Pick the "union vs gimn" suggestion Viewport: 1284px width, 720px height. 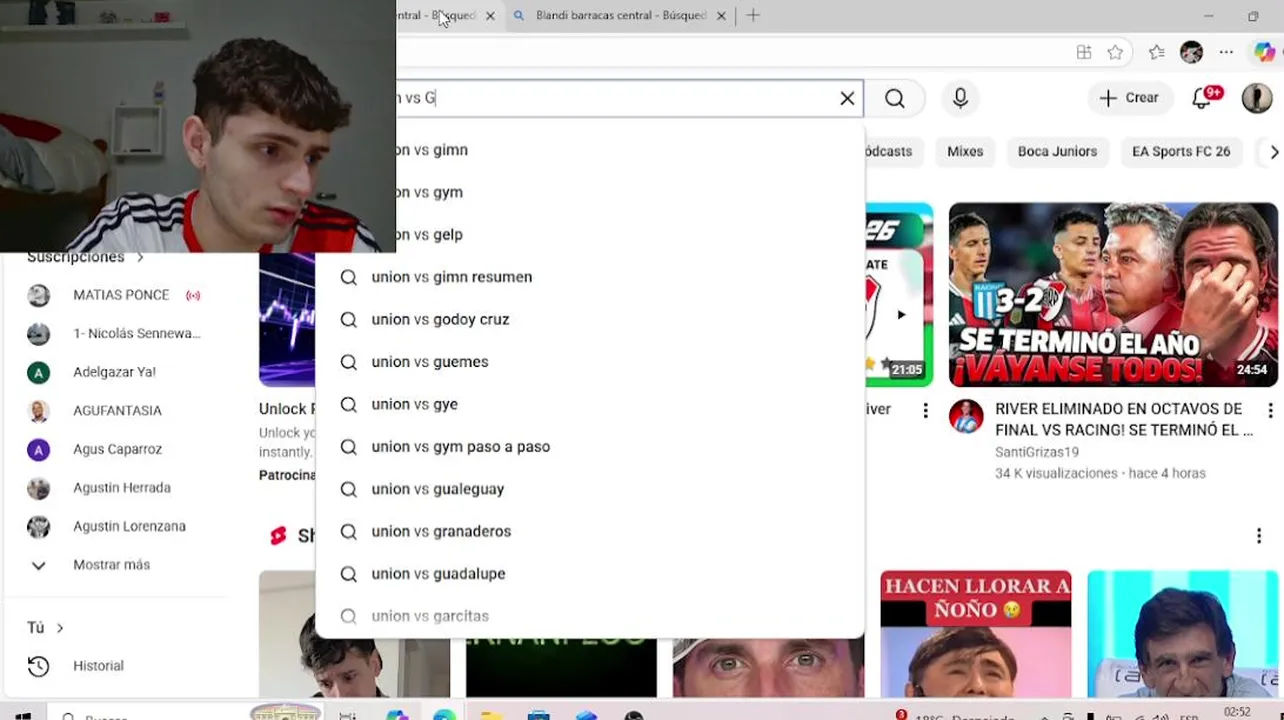(x=630, y=150)
